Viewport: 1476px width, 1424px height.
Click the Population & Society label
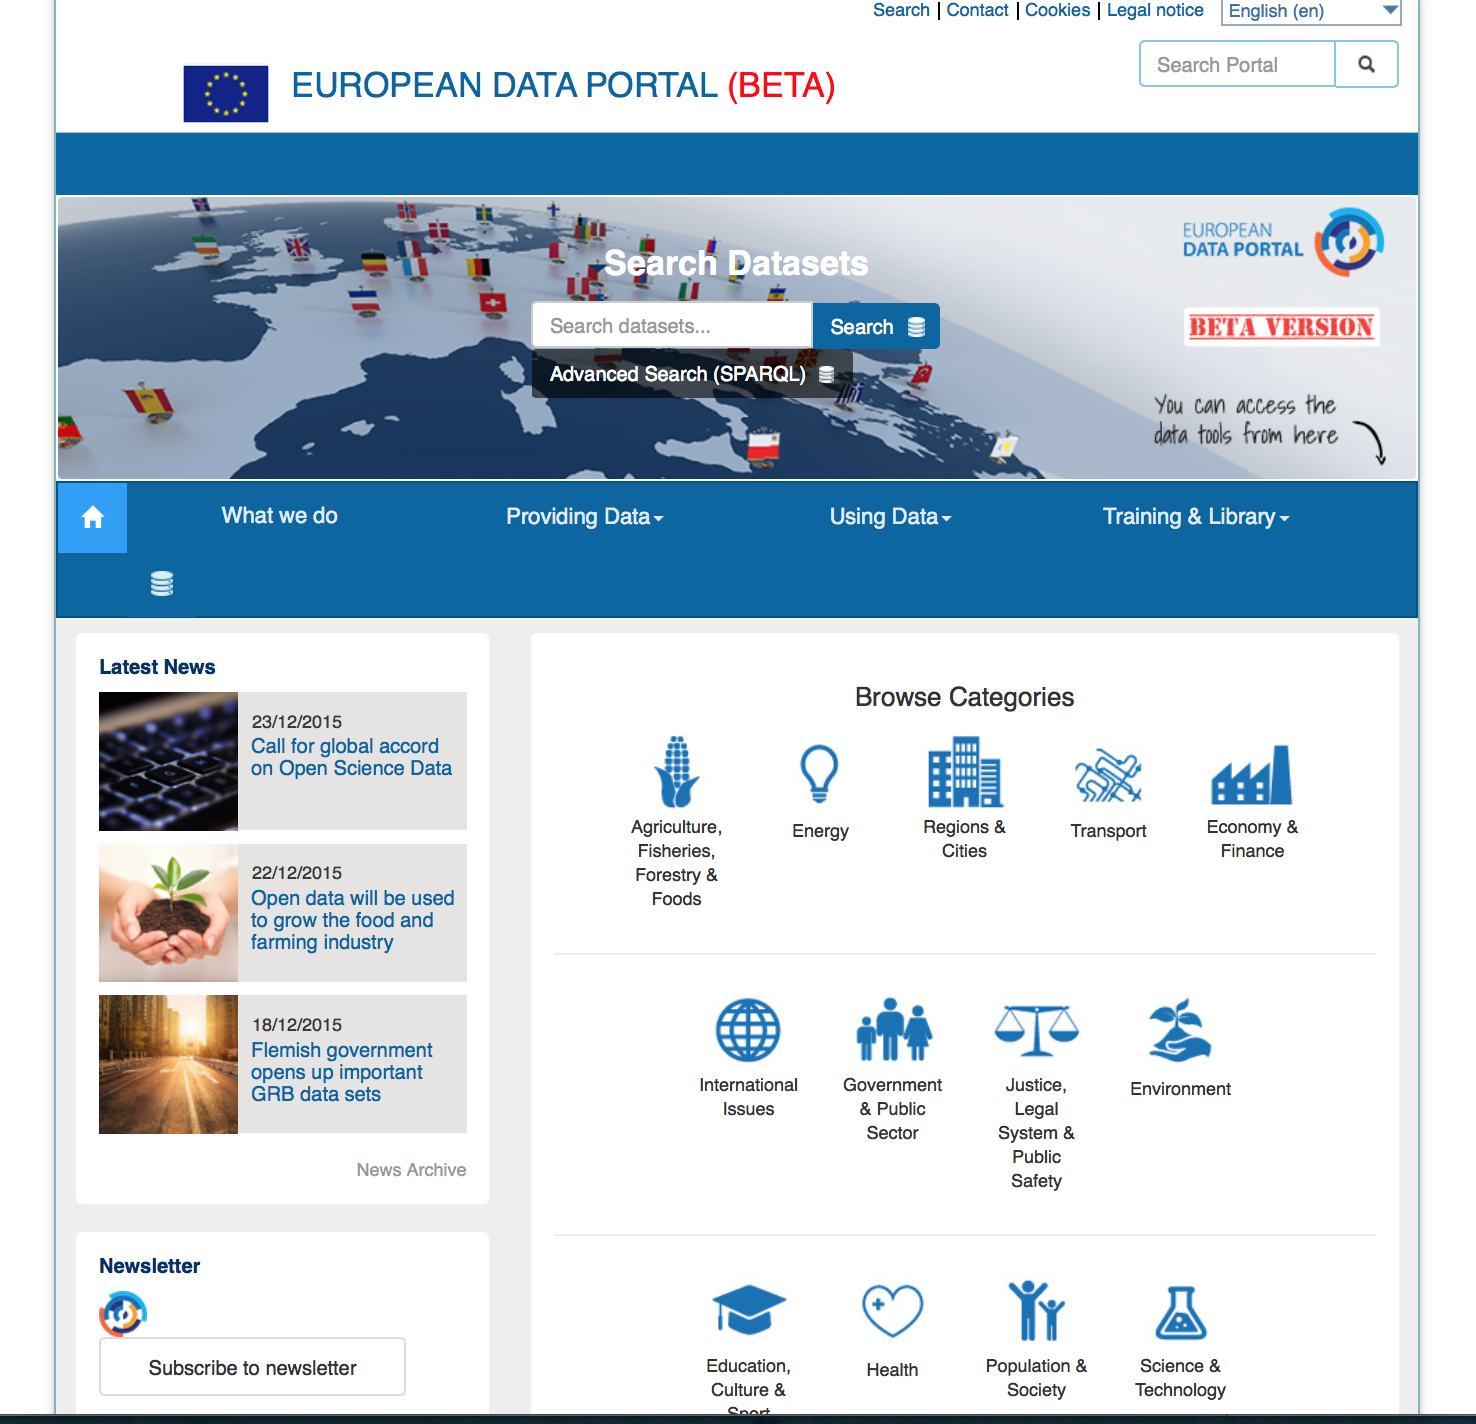click(1036, 1378)
